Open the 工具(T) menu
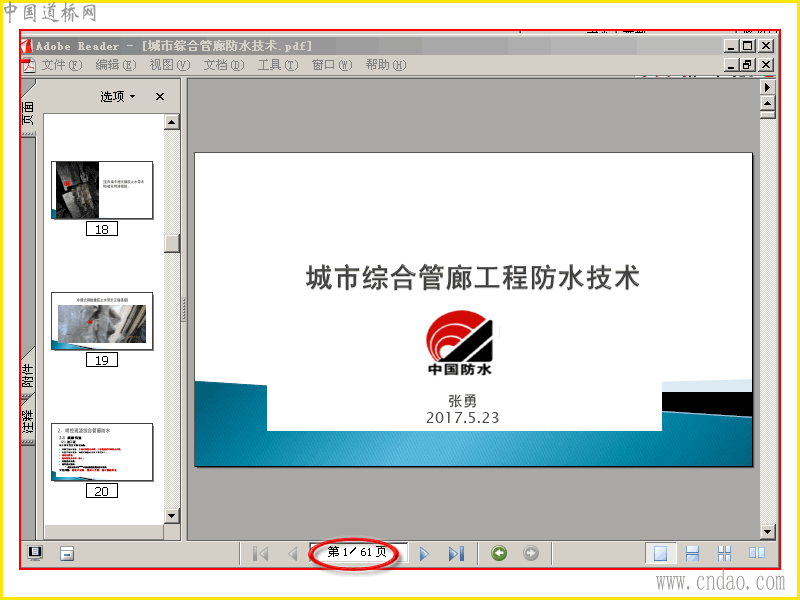800x600 pixels. point(278,65)
